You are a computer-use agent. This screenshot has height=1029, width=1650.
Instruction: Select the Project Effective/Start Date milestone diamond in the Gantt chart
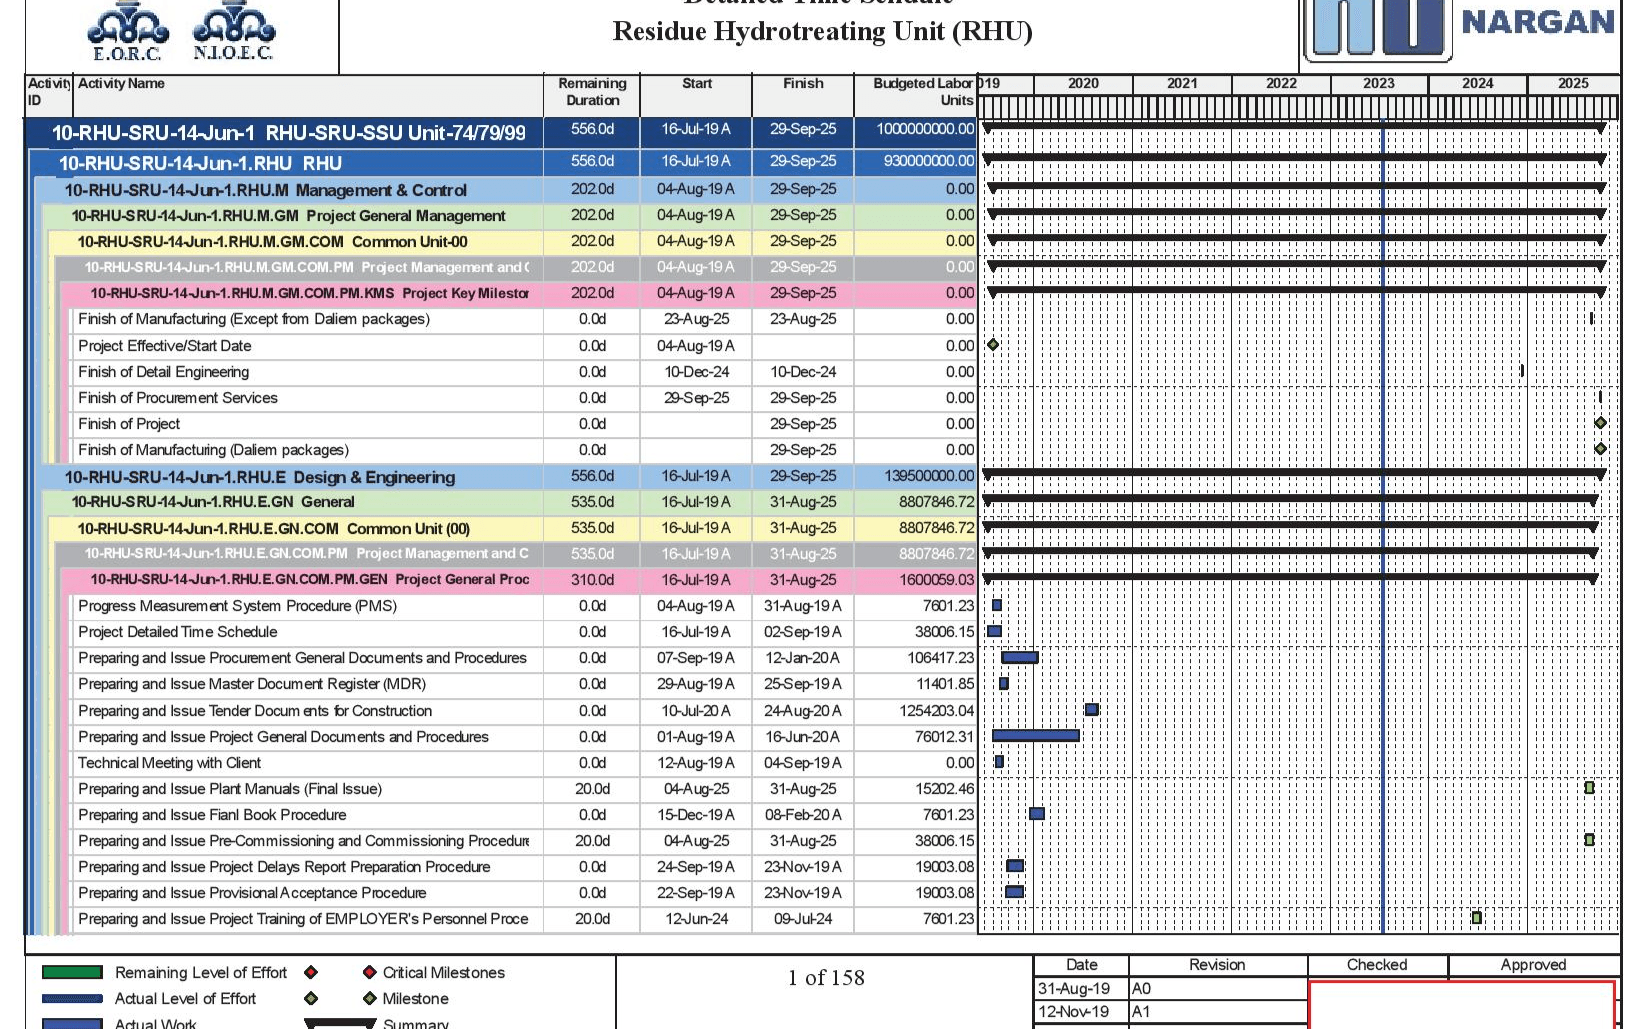click(993, 345)
